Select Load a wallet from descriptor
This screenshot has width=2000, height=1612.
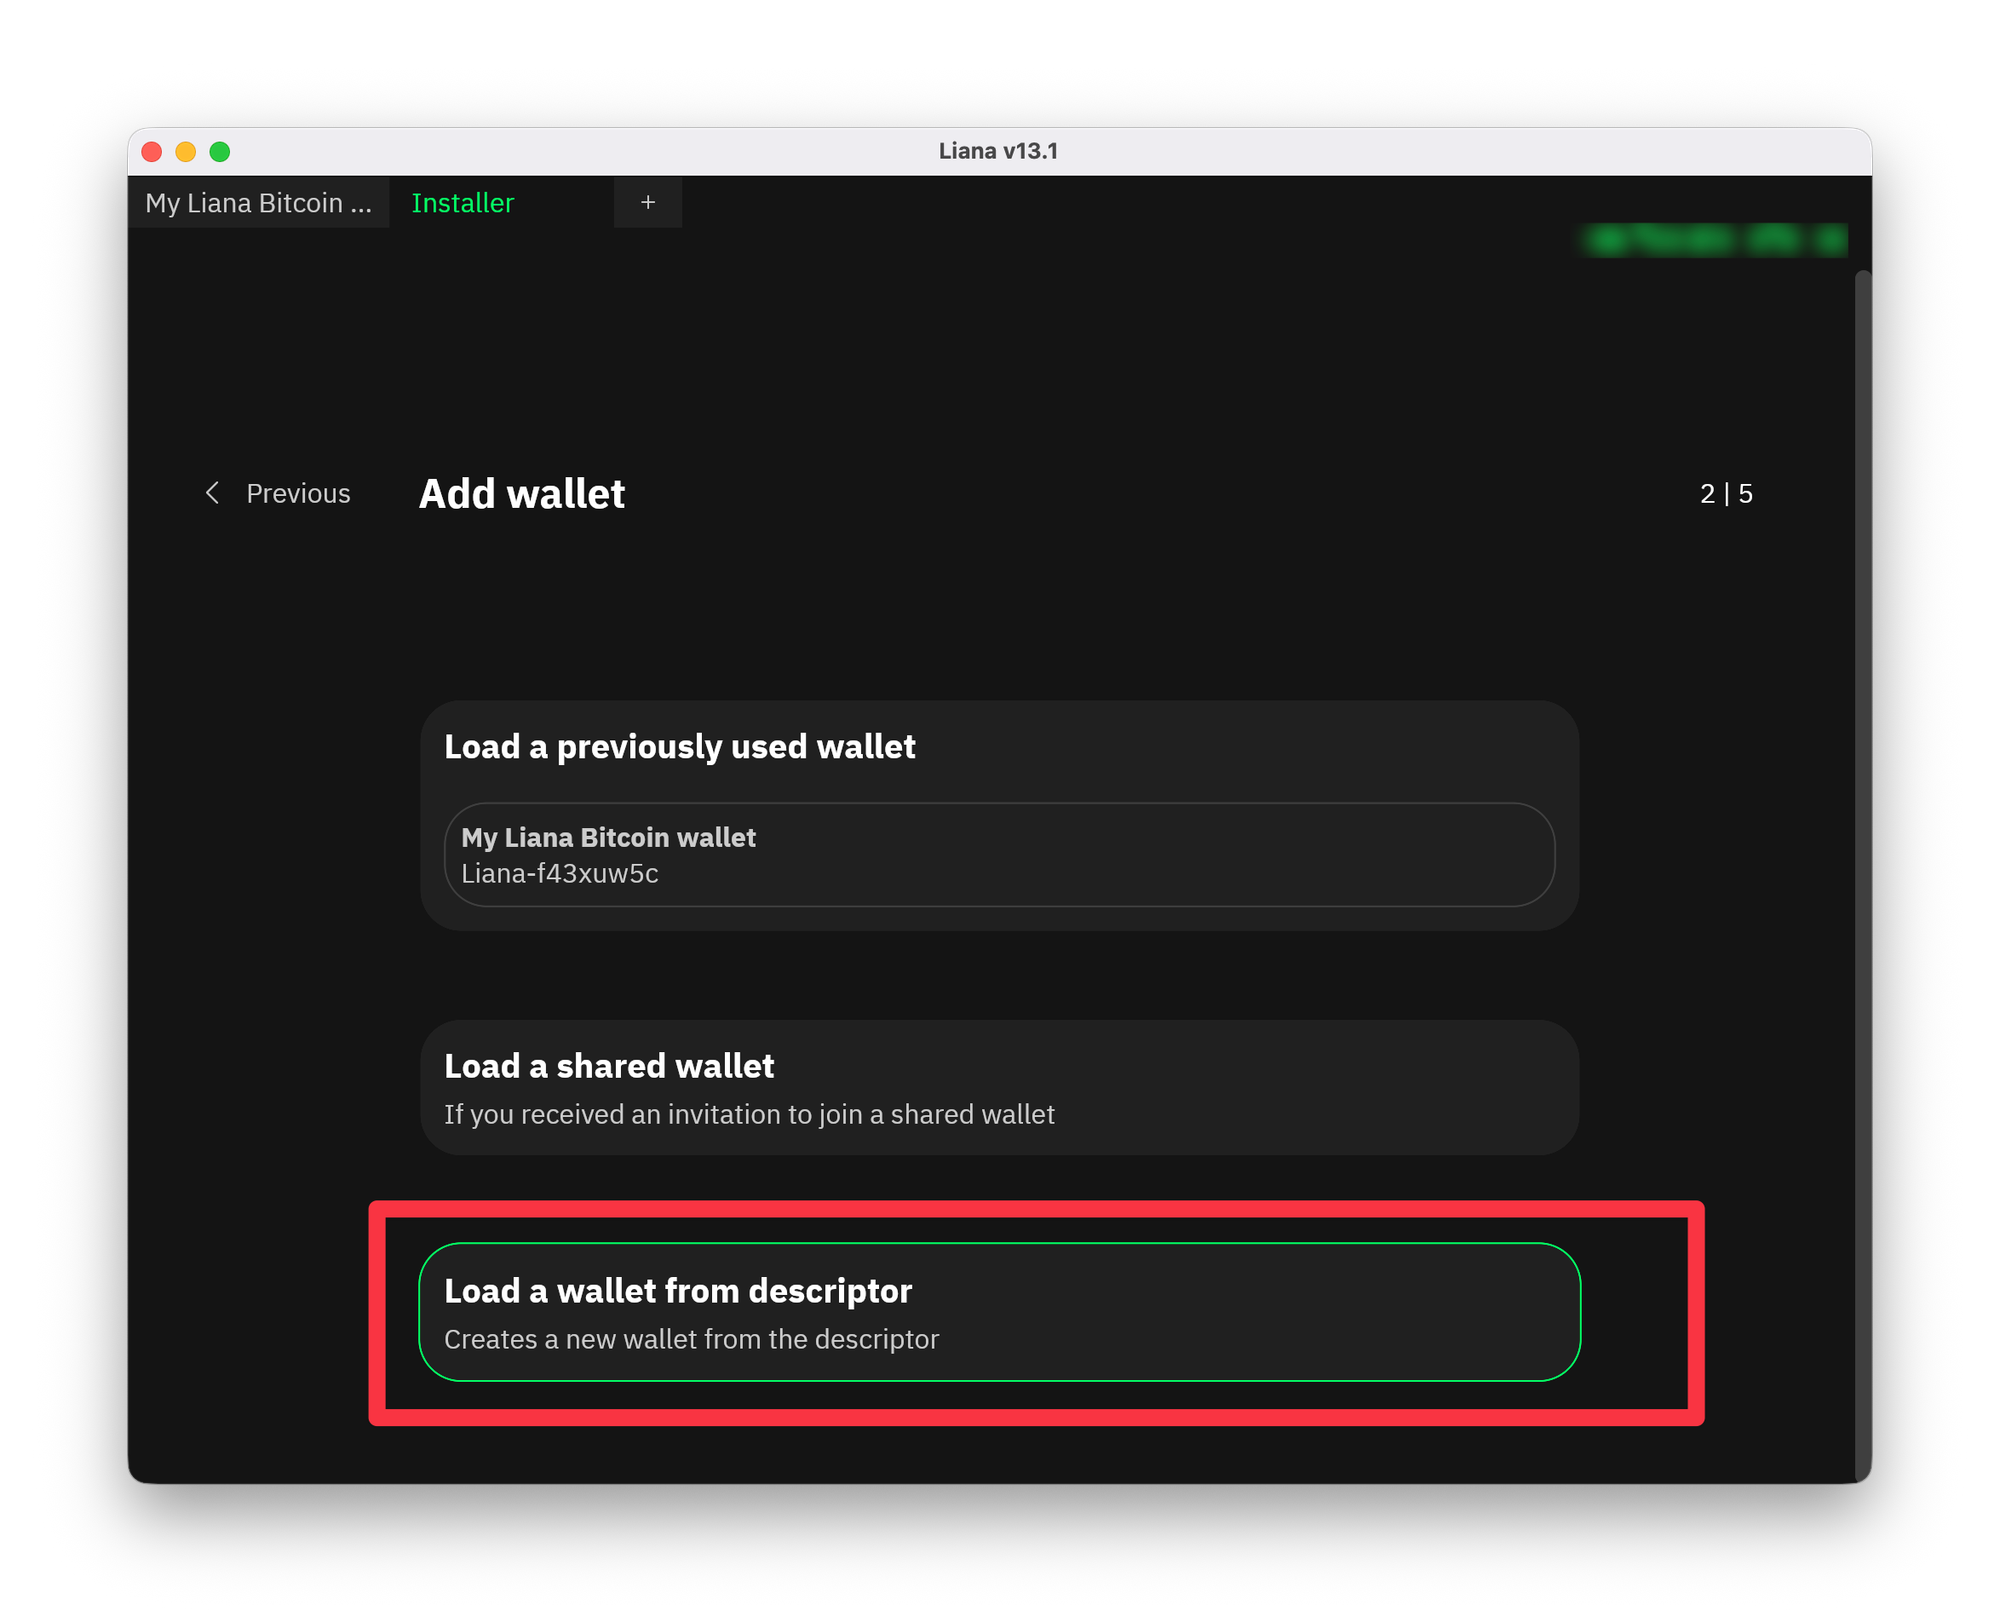[x=998, y=1311]
